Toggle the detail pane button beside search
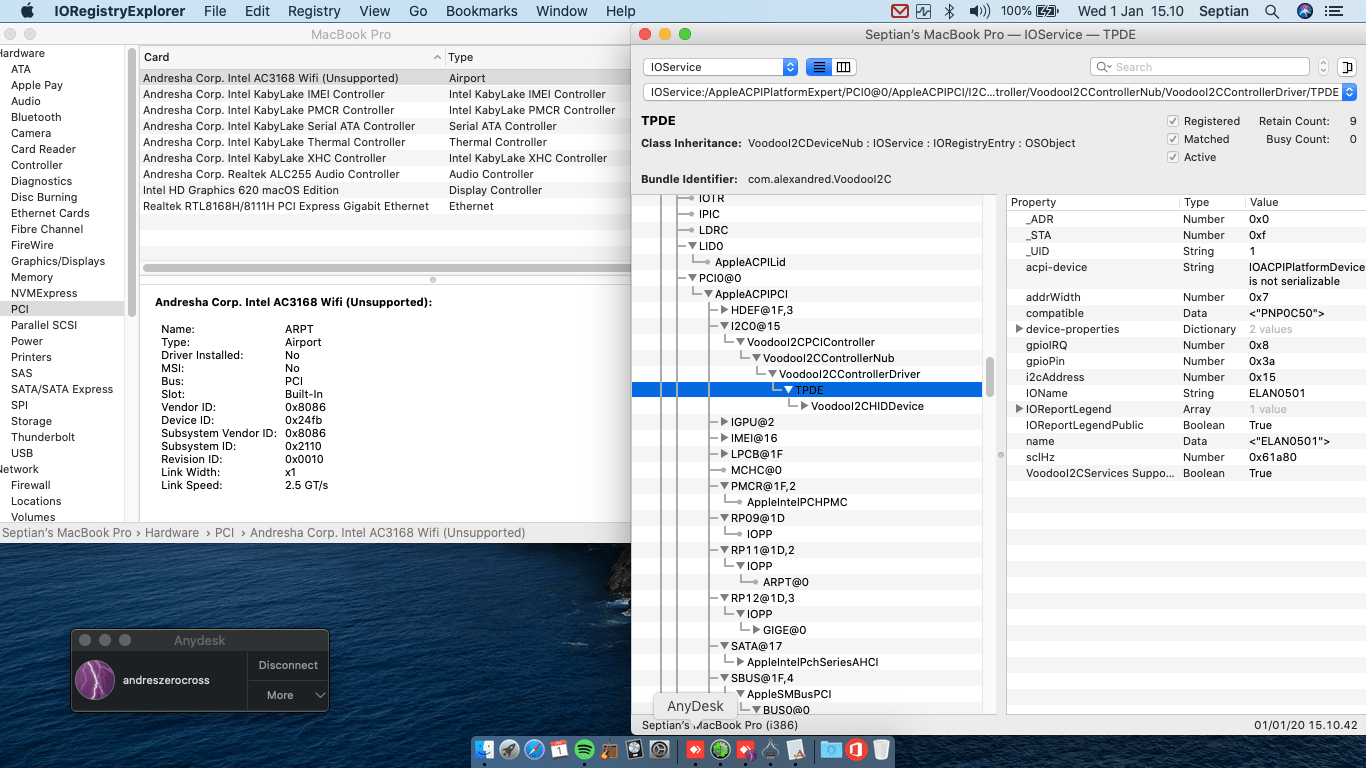 1348,67
